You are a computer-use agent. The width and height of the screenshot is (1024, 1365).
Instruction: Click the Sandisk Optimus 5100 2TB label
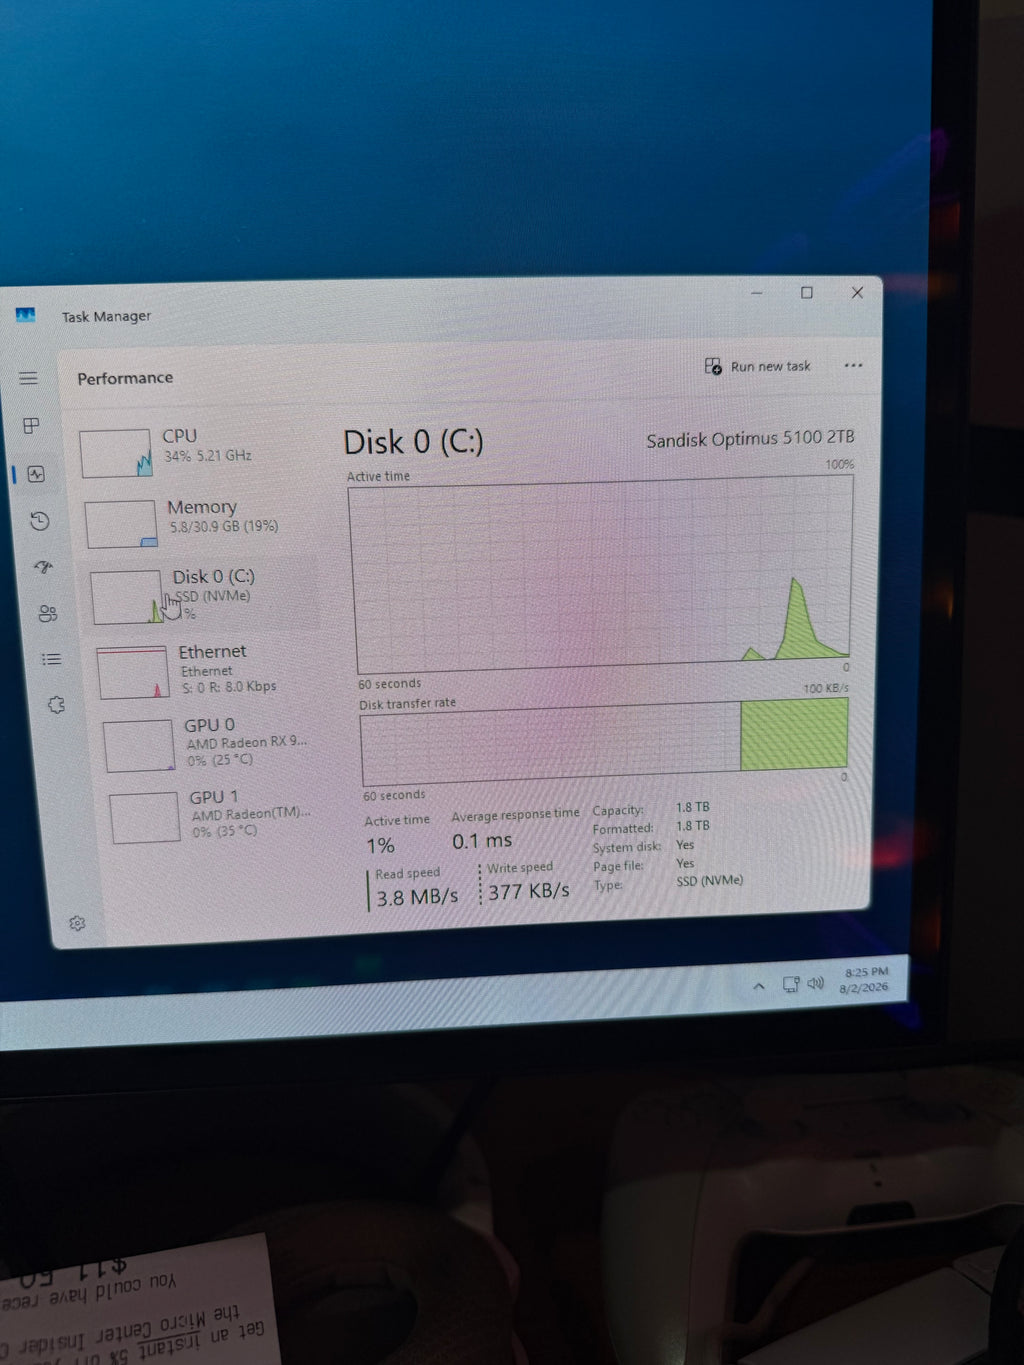point(750,438)
